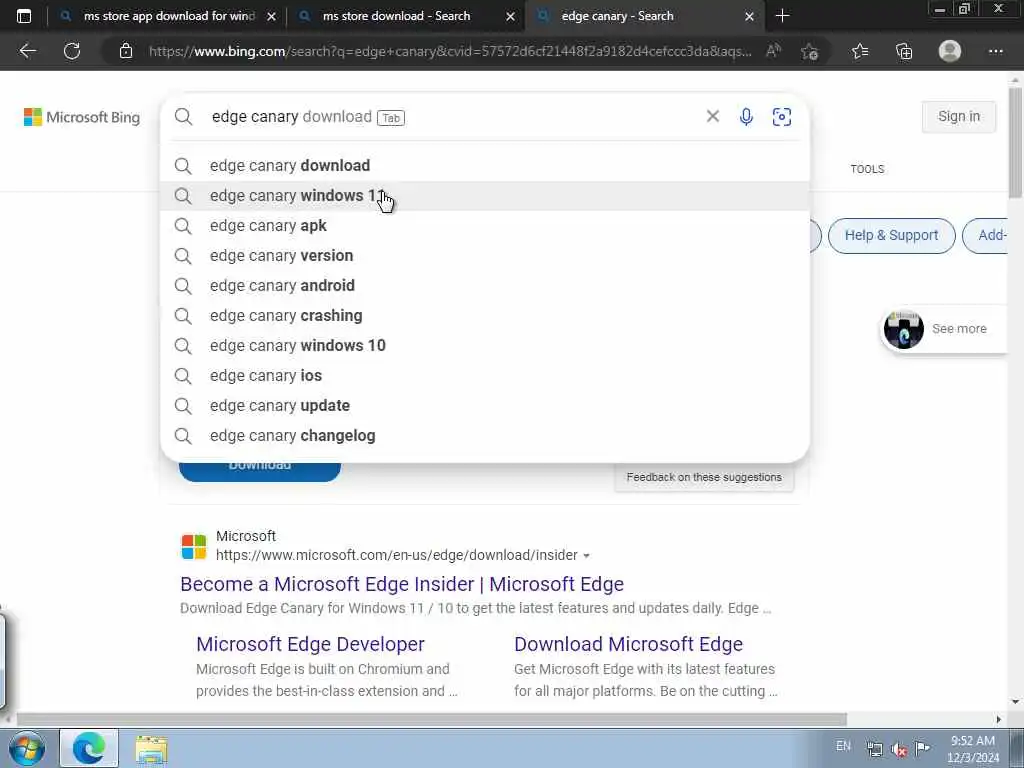Open the Download Microsoft Edge sublink
The height and width of the screenshot is (768, 1024).
coord(628,644)
